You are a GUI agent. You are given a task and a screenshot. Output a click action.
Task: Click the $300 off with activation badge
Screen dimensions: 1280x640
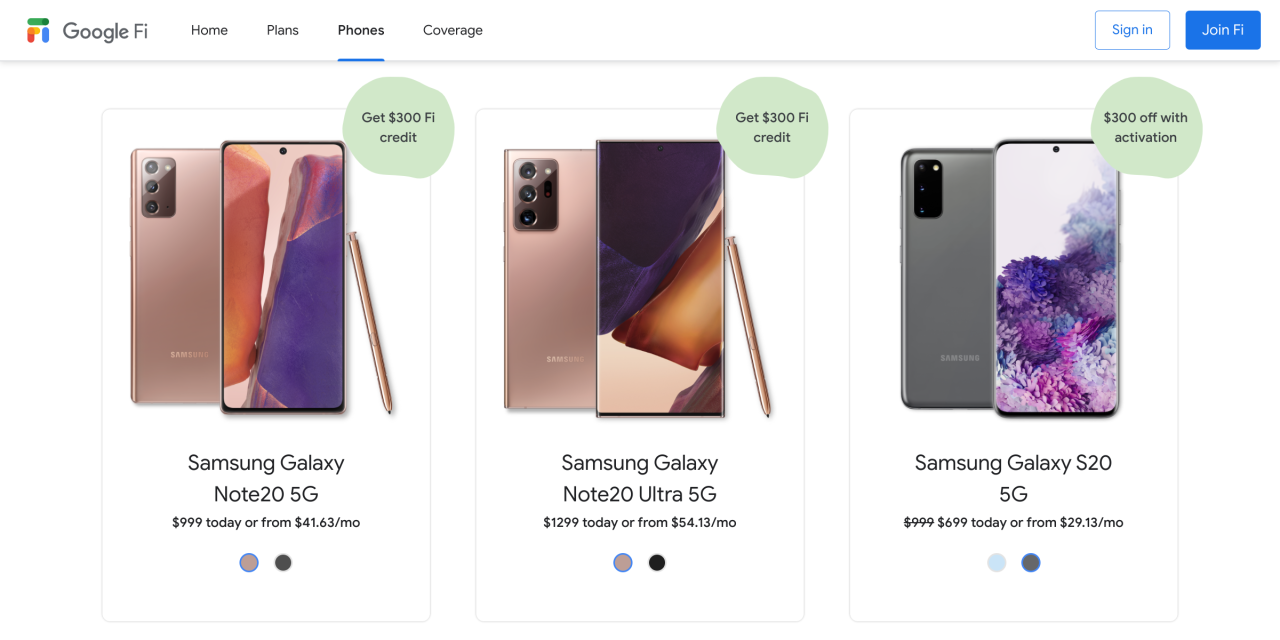tap(1146, 127)
